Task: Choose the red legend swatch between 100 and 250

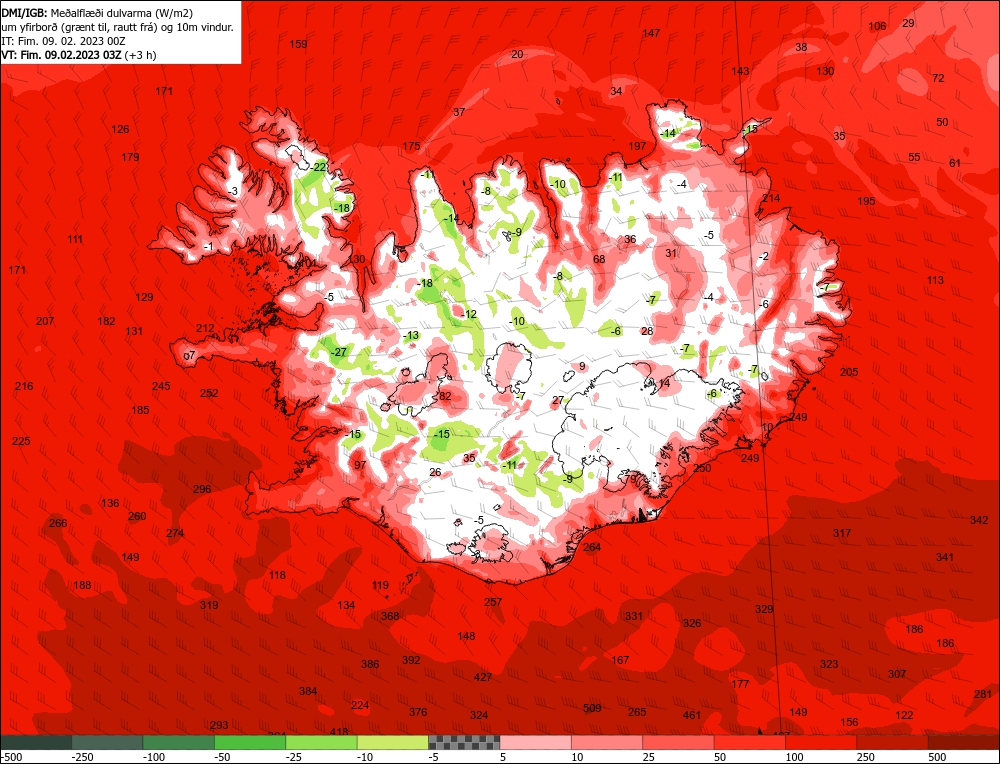Action: (x=821, y=742)
